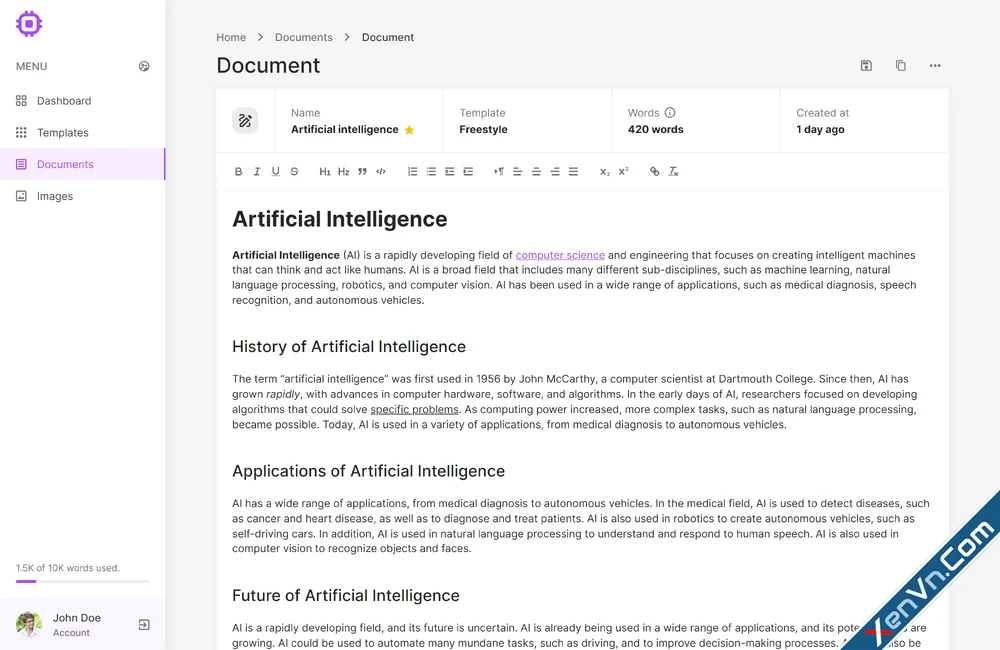
Task: Open the code block tool
Action: pyautogui.click(x=380, y=171)
